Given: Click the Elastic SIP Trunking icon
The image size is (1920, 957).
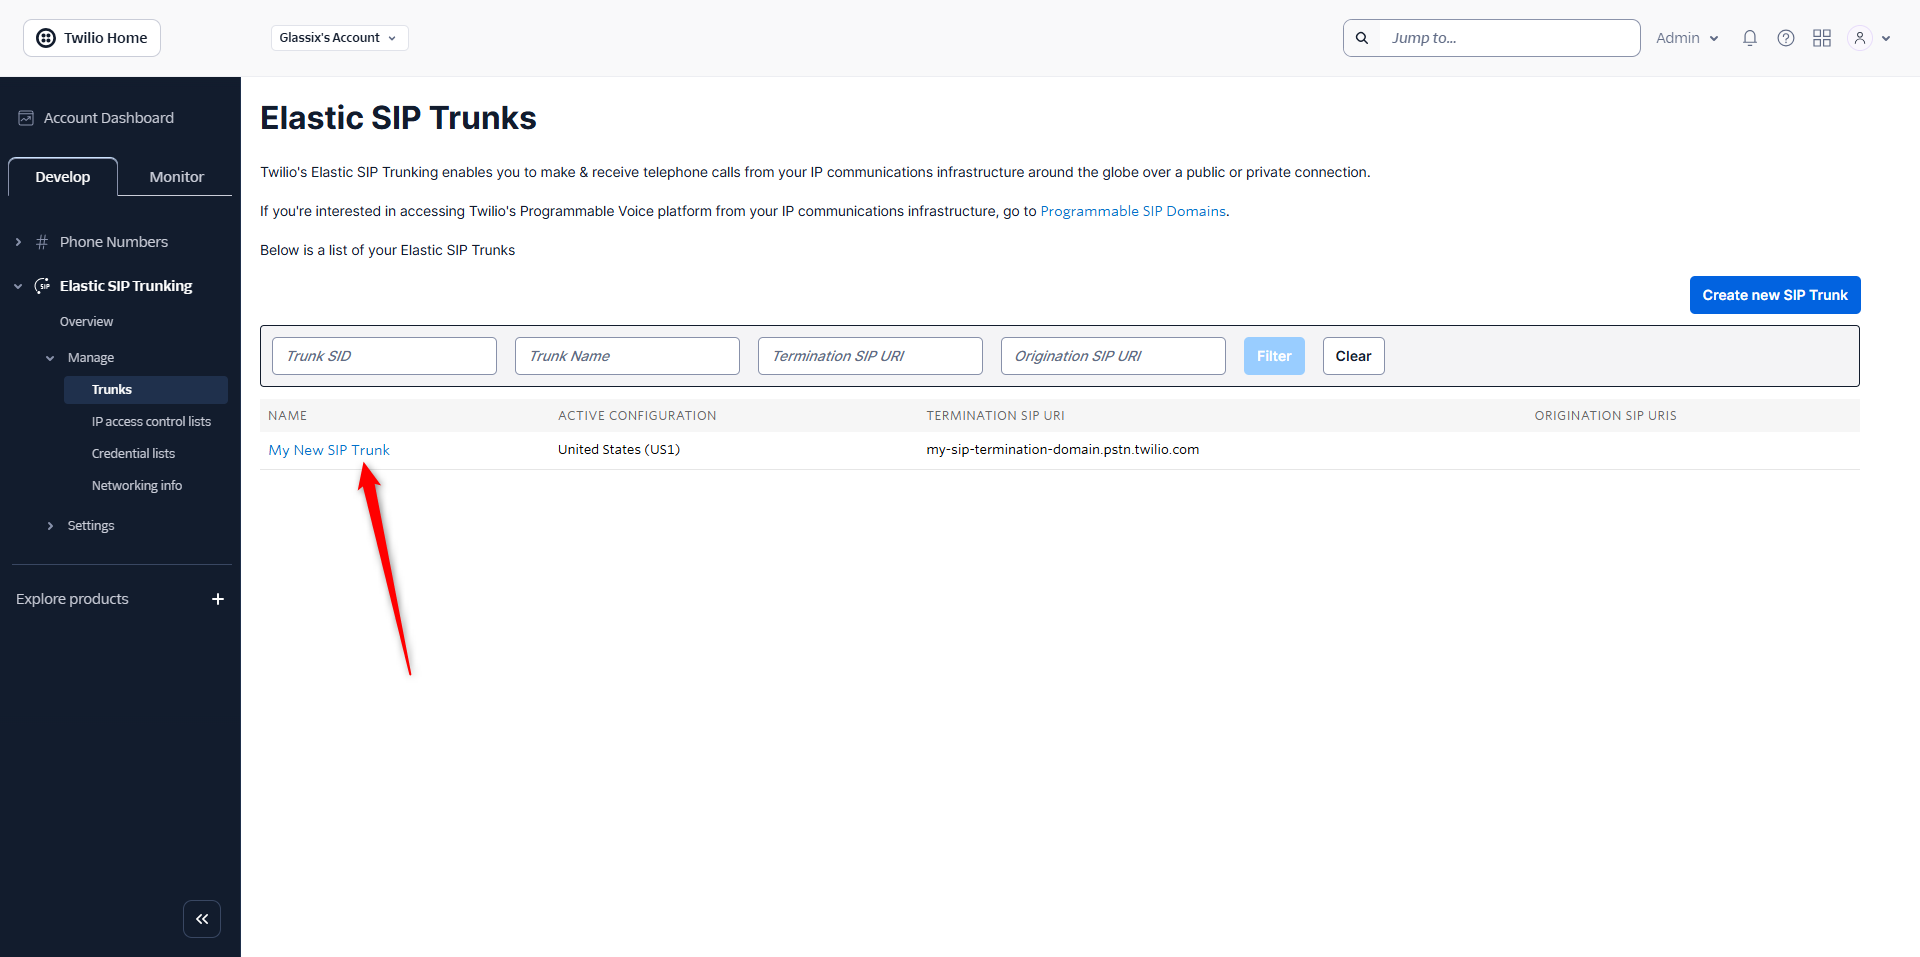Looking at the screenshot, I should 43,286.
